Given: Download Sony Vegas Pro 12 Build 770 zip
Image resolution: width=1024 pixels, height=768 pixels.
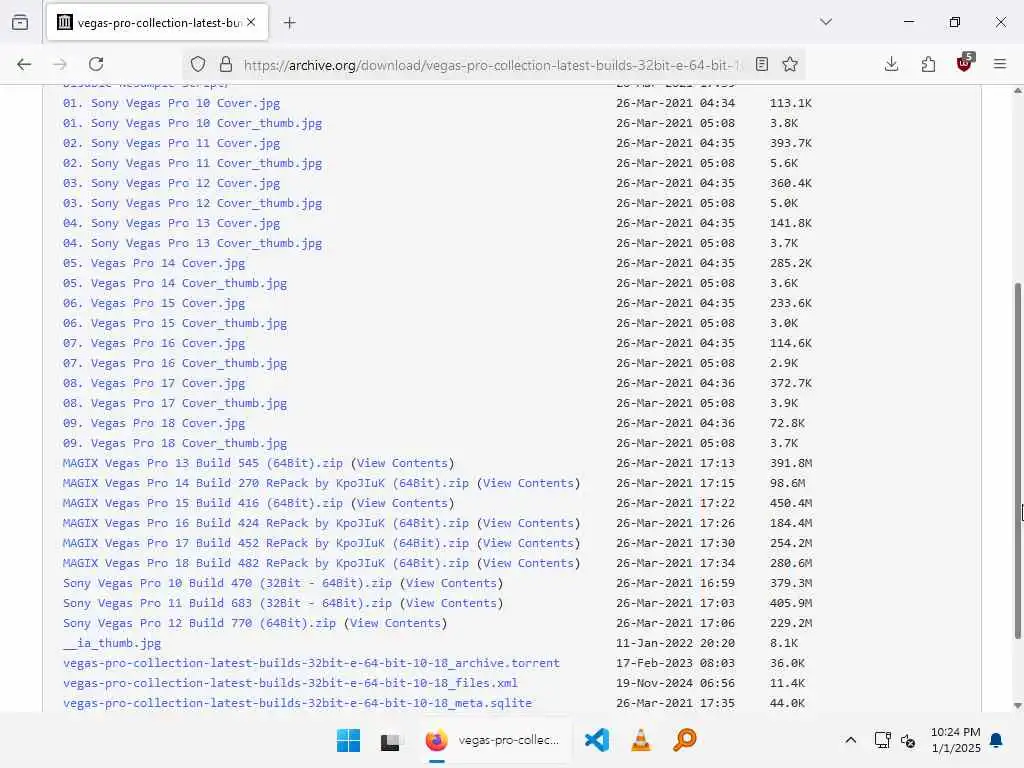Looking at the screenshot, I should (199, 623).
